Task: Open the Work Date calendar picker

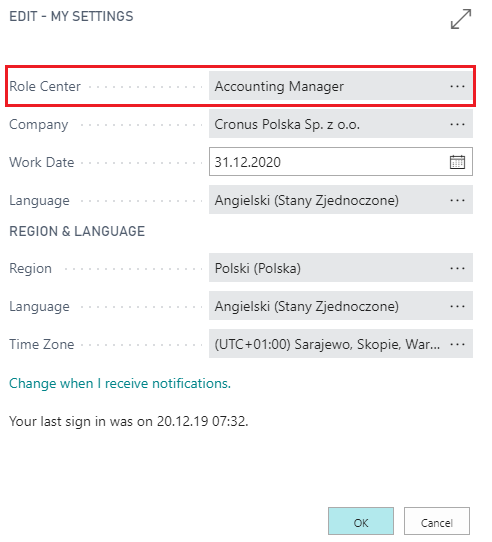Action: (x=457, y=162)
